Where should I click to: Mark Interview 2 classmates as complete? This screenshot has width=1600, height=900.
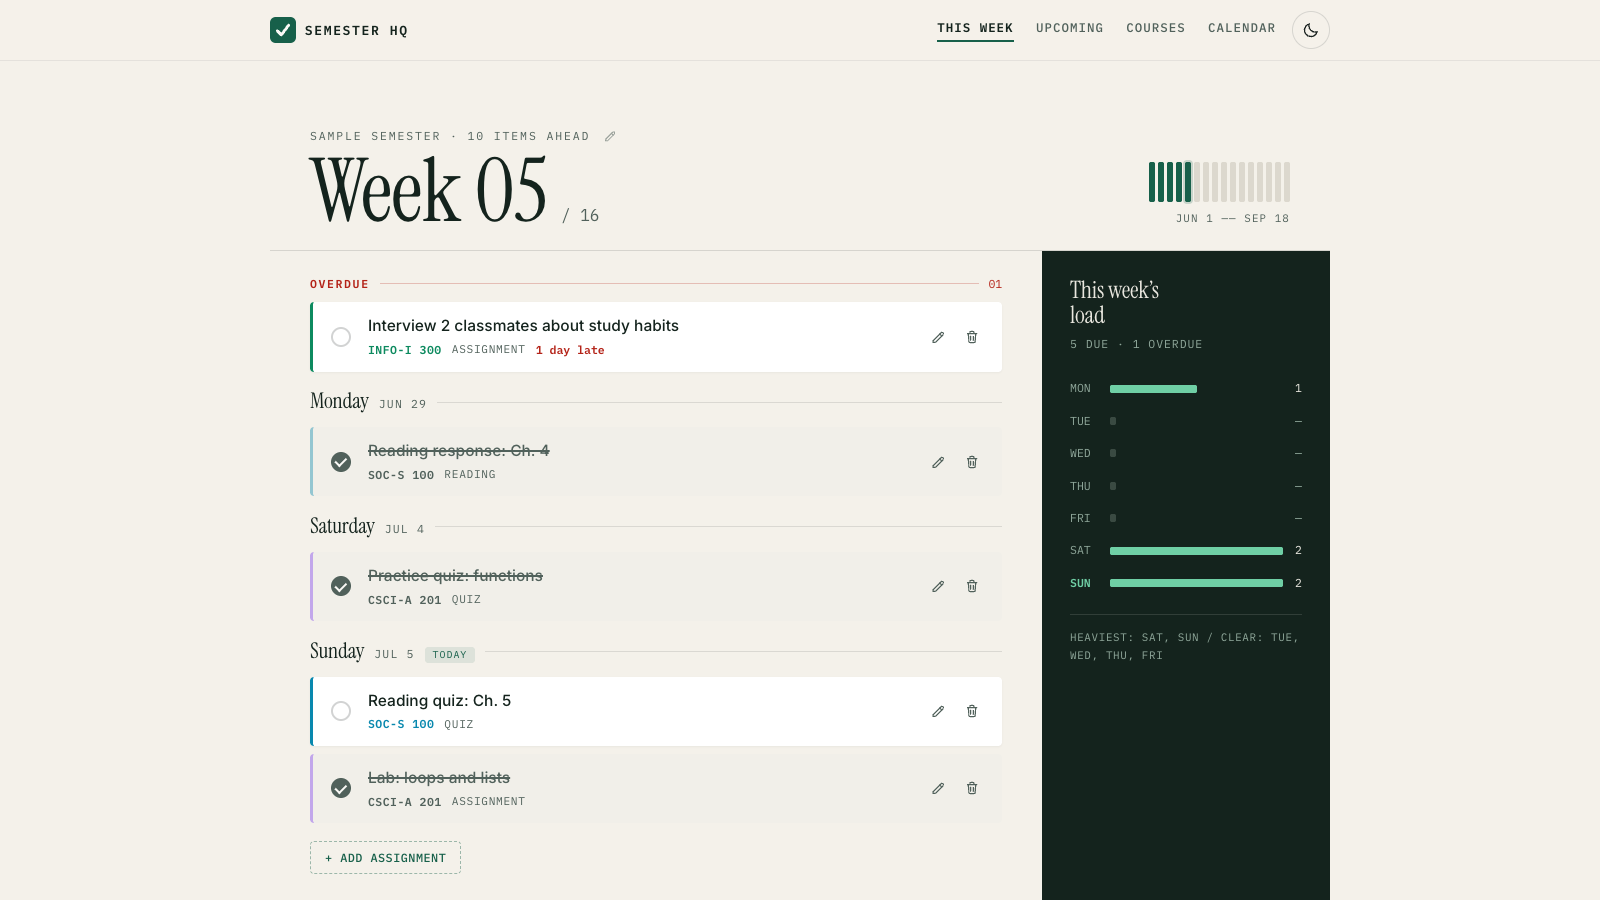[x=341, y=337]
